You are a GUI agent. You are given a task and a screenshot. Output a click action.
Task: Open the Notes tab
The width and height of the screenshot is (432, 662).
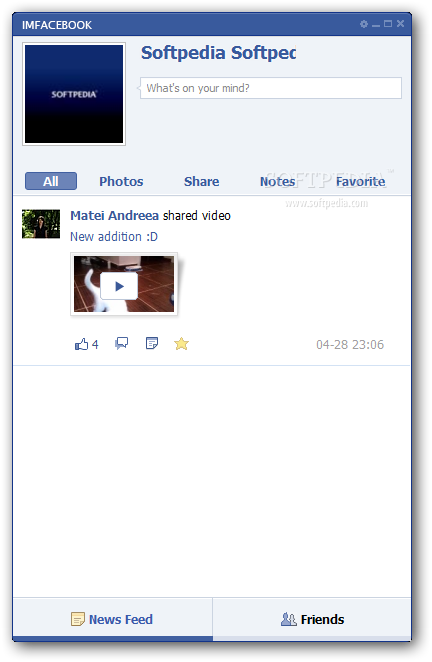[x=277, y=182]
